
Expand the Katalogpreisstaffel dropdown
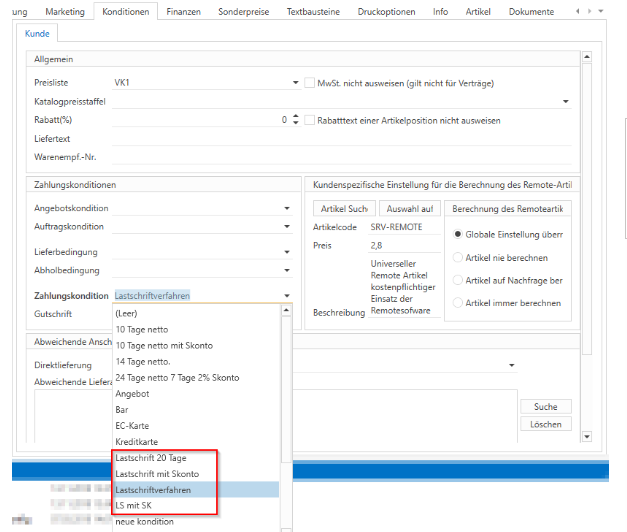pyautogui.click(x=566, y=101)
